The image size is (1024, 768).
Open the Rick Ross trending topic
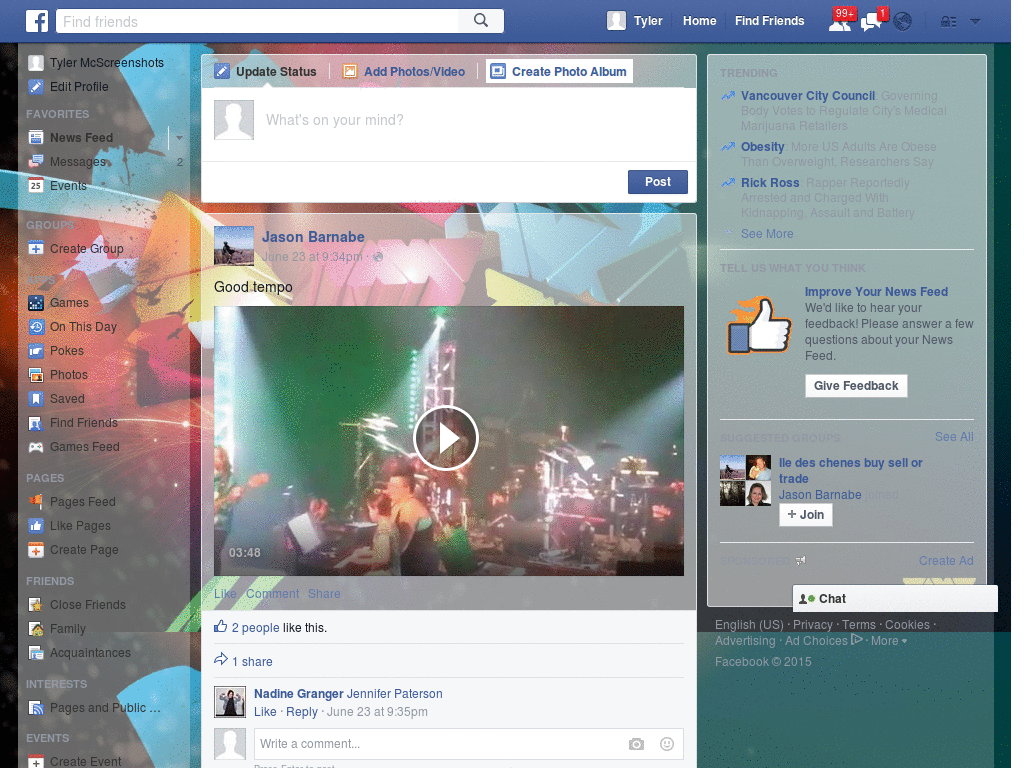point(770,183)
